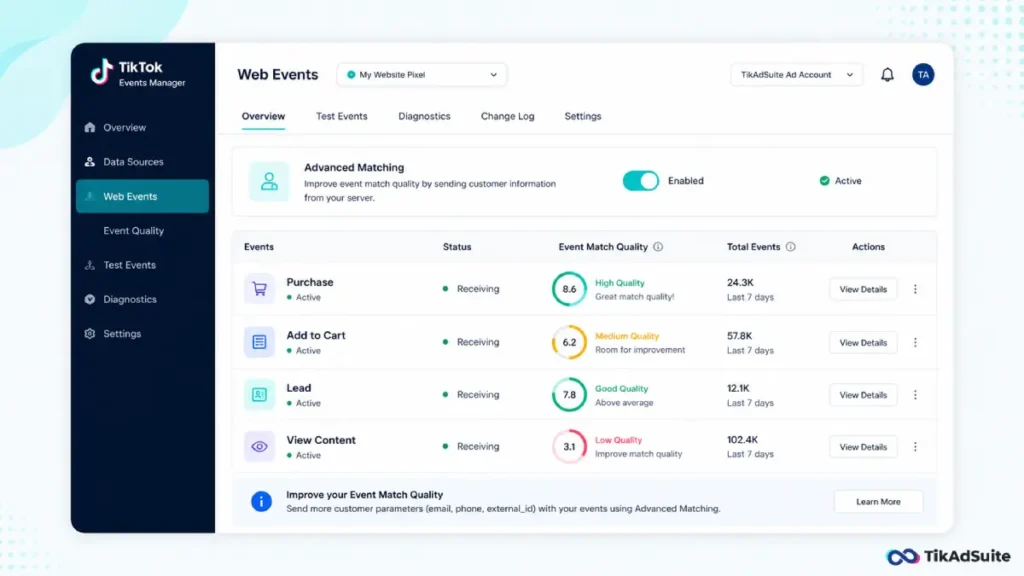Click the TikTok Events Manager logo

(x=138, y=73)
